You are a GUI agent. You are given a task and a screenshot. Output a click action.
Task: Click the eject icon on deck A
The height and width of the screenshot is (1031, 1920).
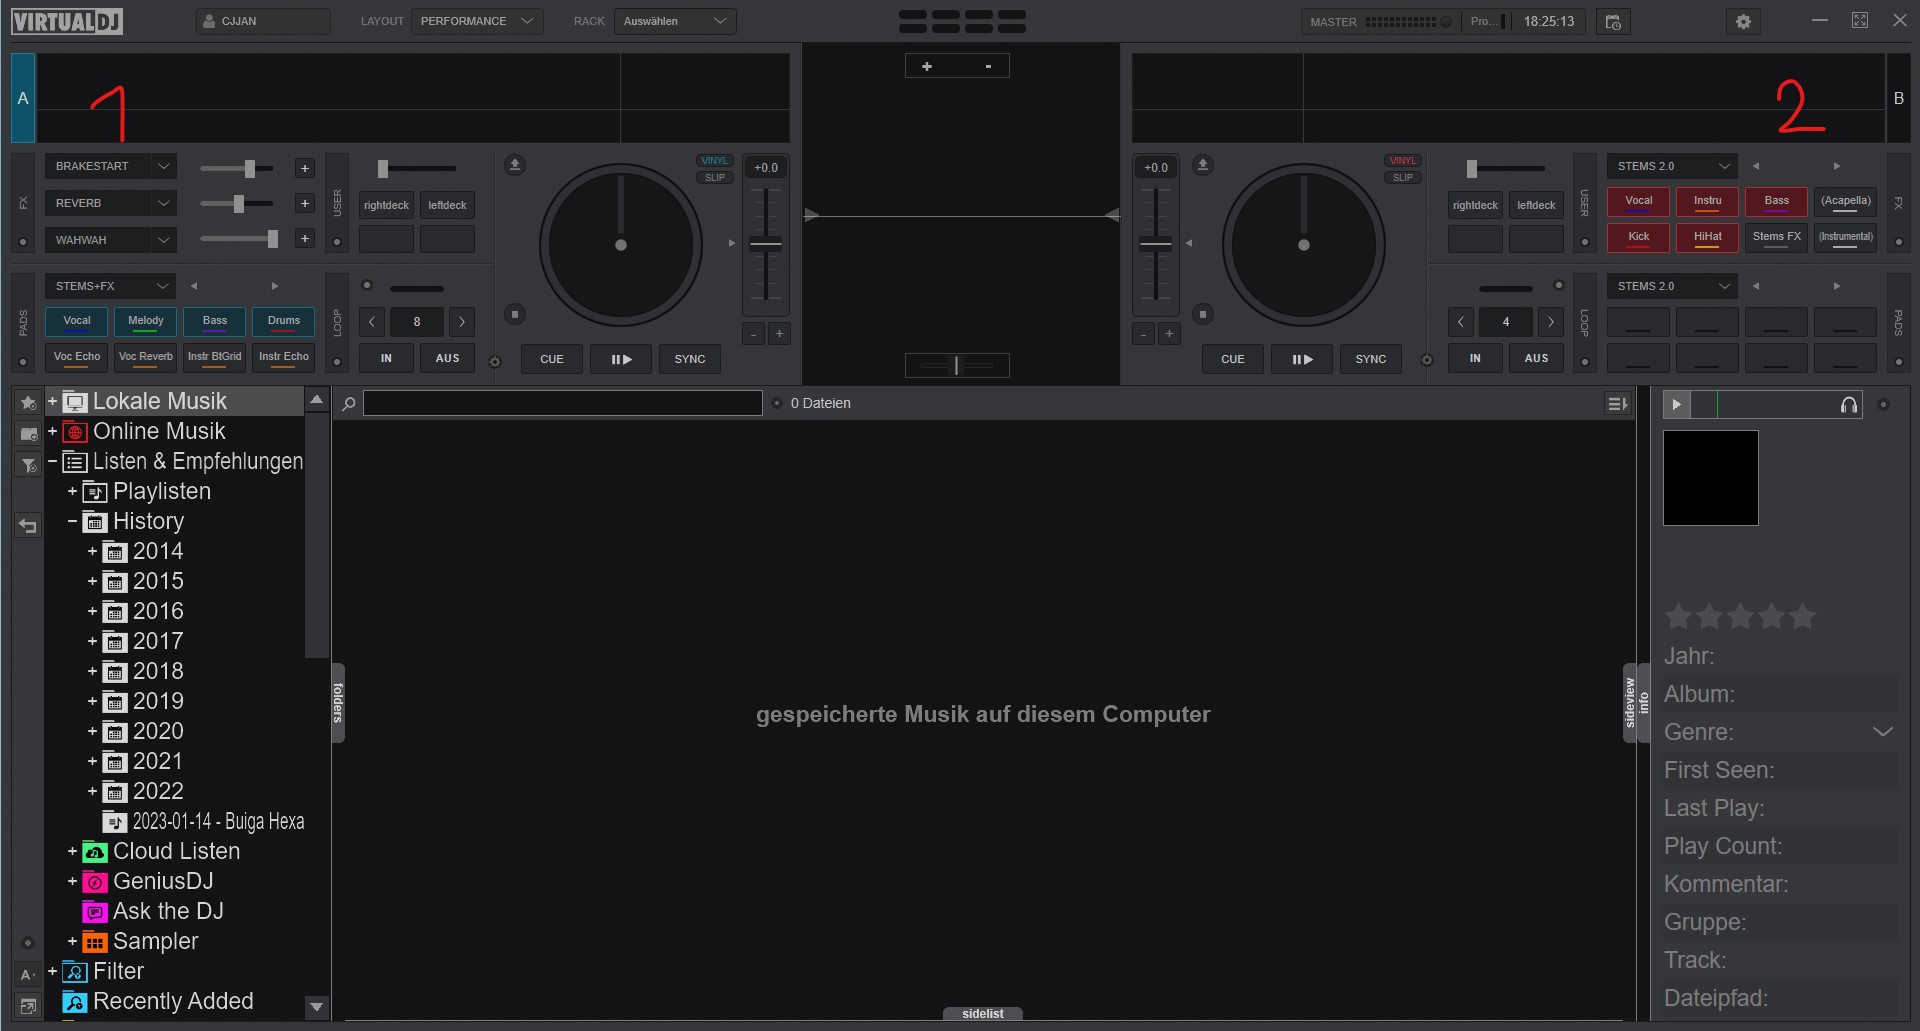(515, 164)
